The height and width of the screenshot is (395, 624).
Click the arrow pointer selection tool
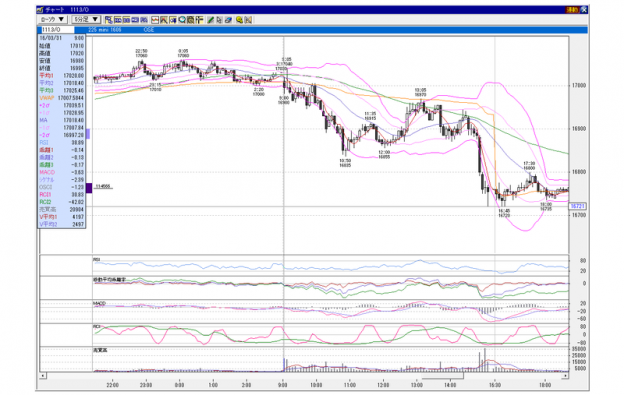tap(219, 20)
